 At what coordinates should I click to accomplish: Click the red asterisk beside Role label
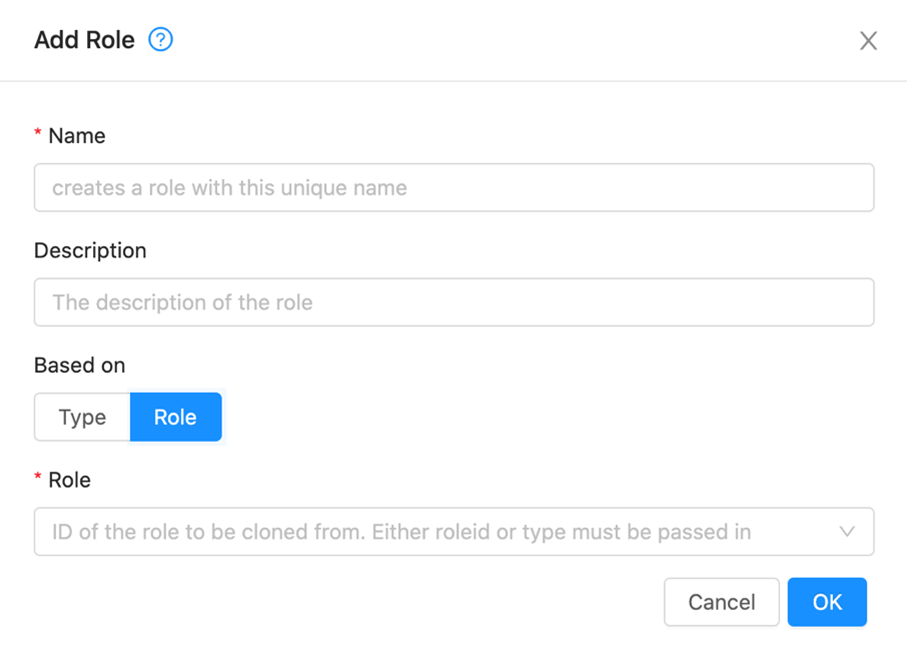pos(38,478)
